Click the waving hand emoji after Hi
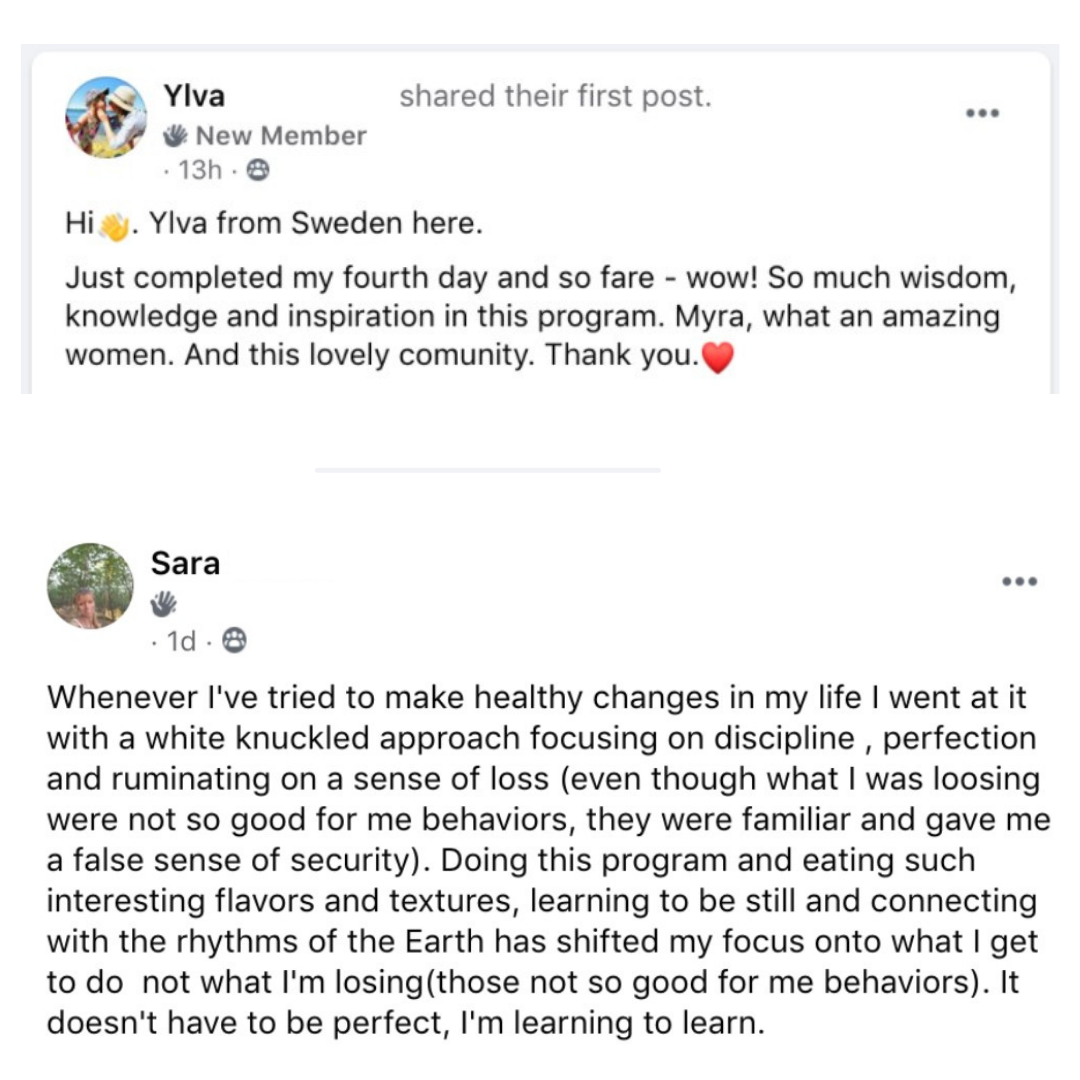 [x=114, y=227]
